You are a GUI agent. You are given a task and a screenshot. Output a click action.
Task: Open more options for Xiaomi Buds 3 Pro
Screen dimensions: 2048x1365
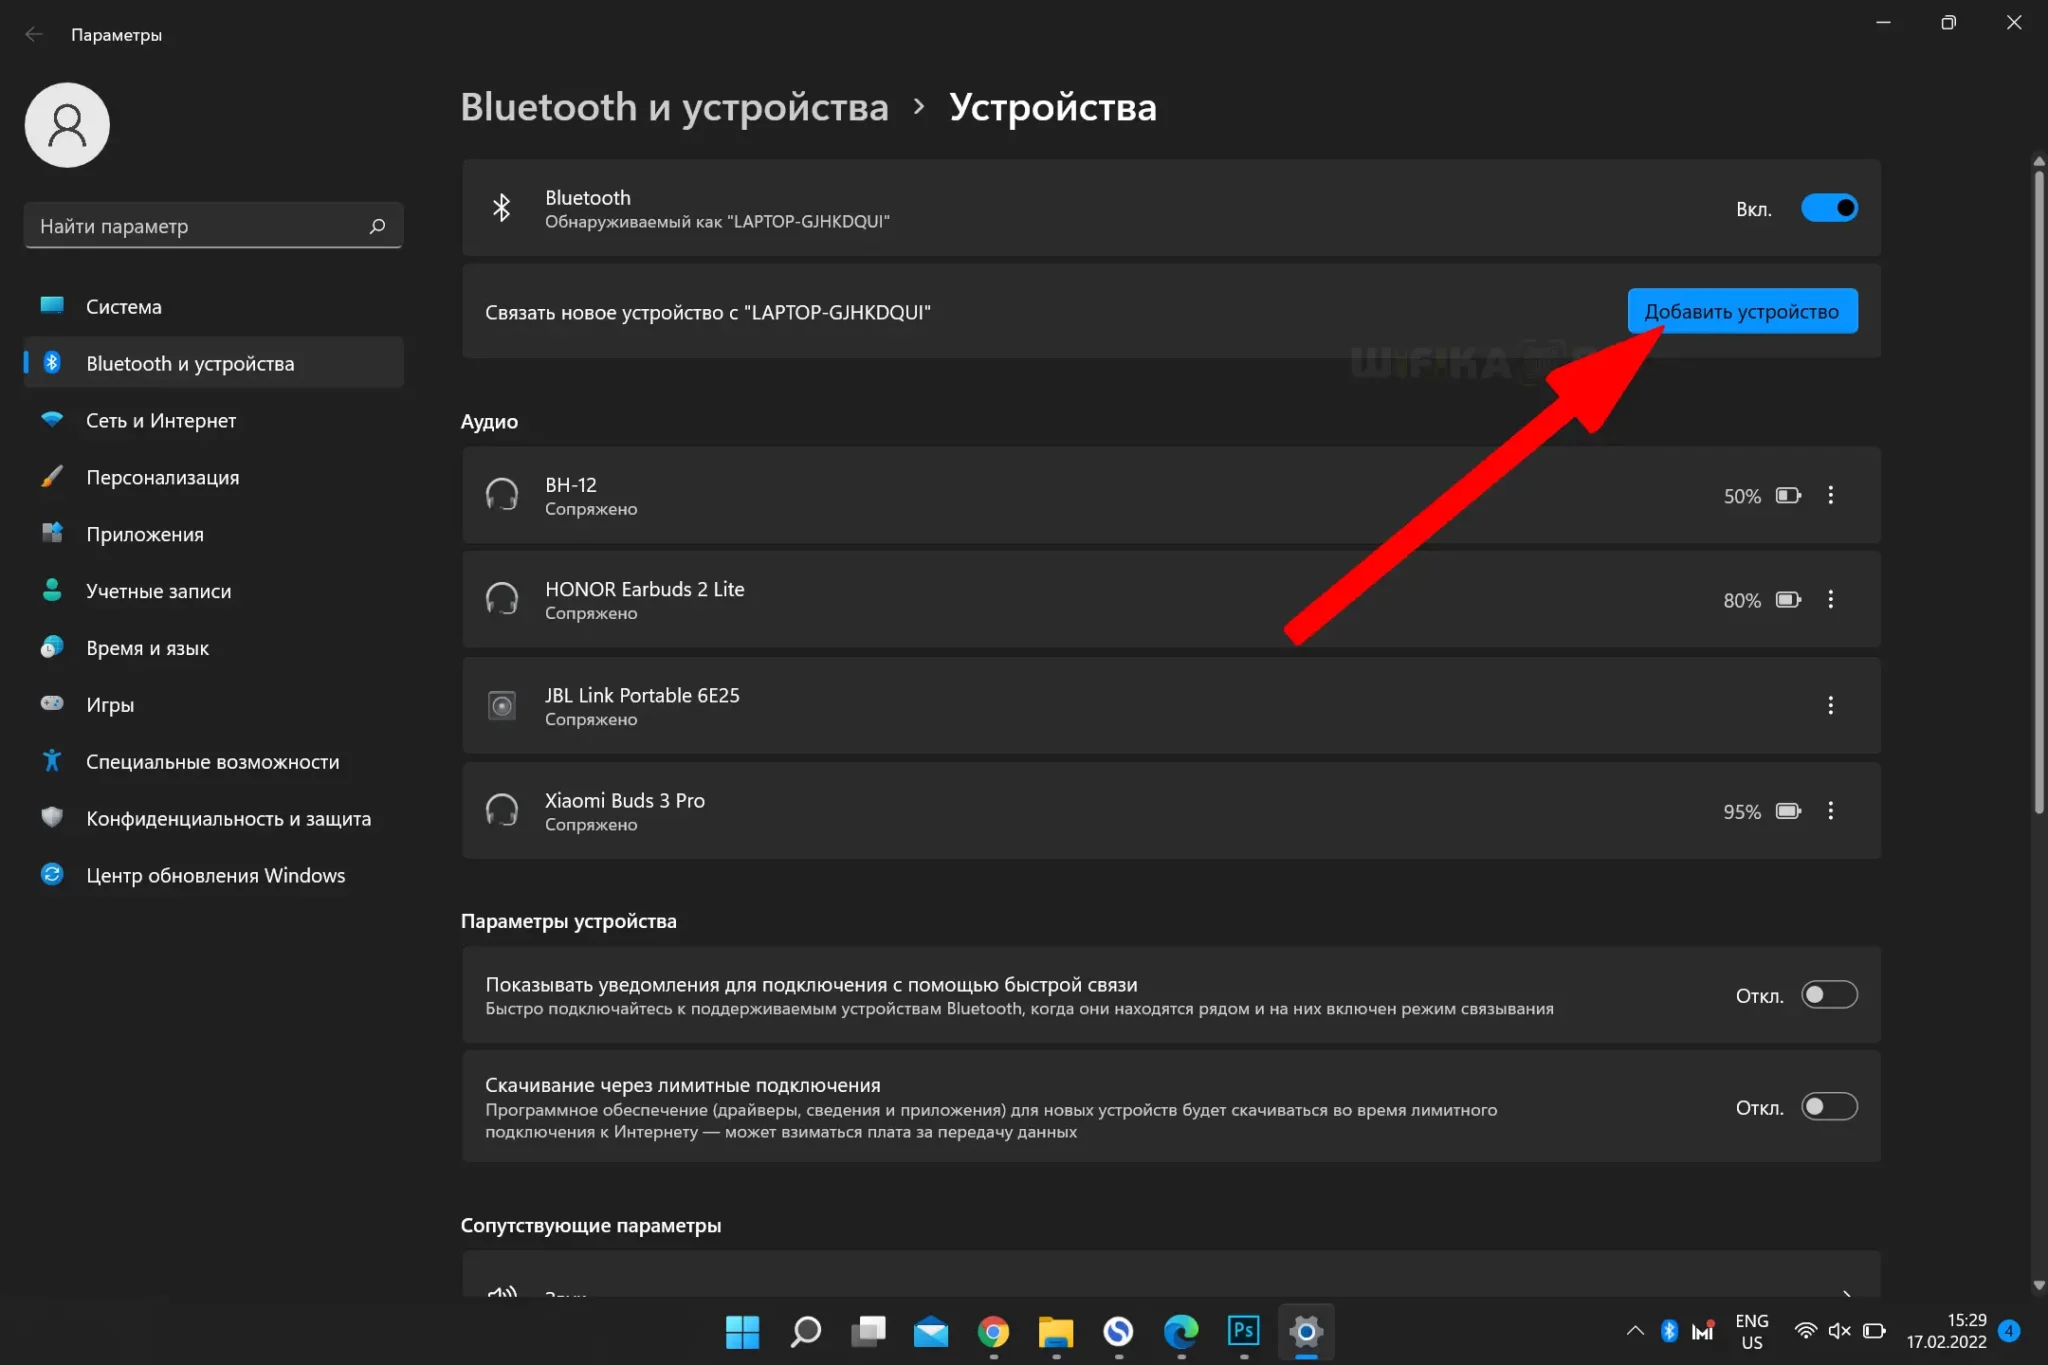point(1831,810)
